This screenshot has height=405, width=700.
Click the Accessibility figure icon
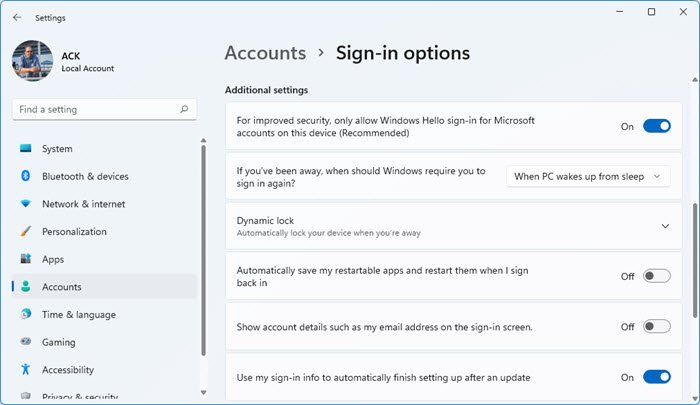coord(26,370)
